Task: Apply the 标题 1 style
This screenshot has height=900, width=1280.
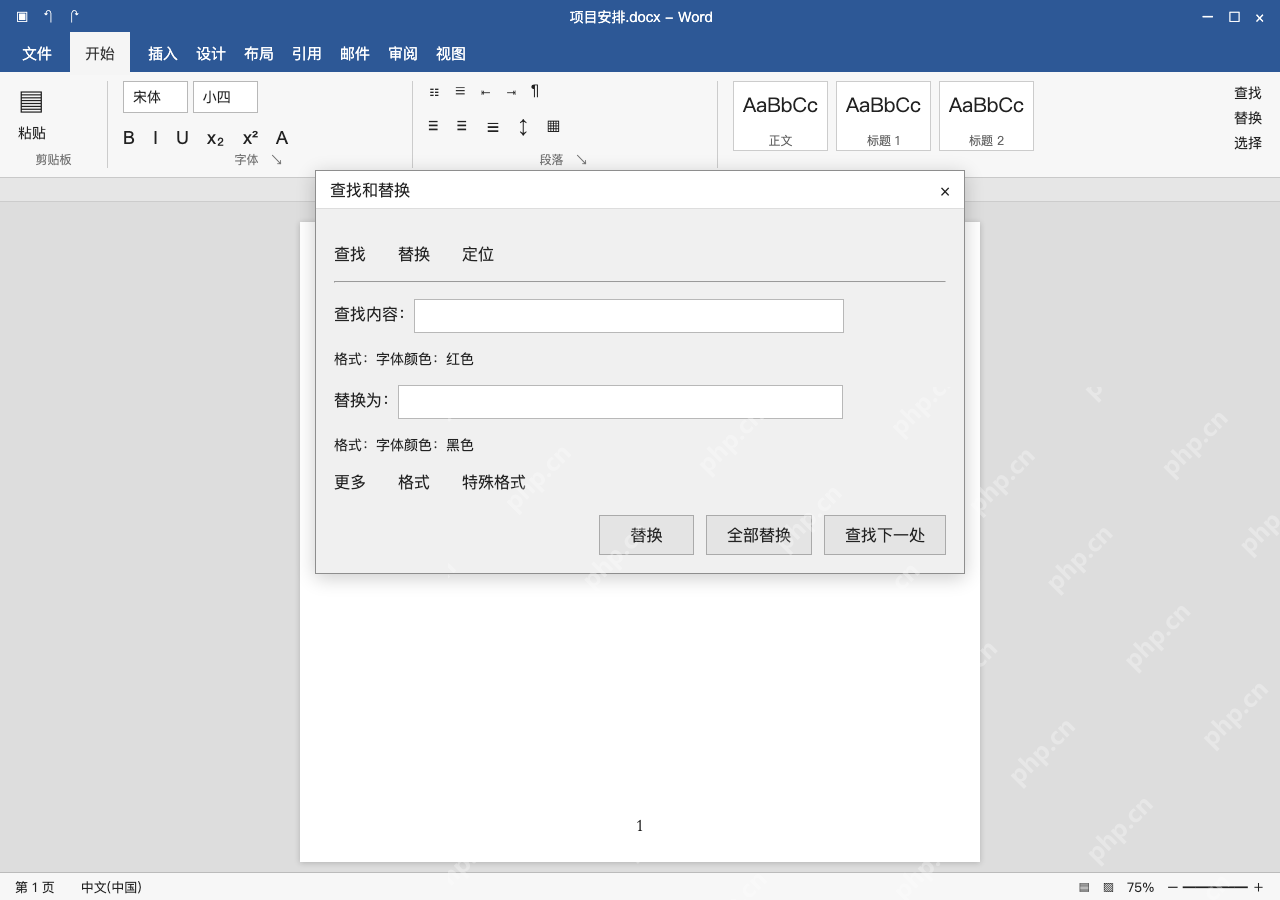Action: pos(883,116)
